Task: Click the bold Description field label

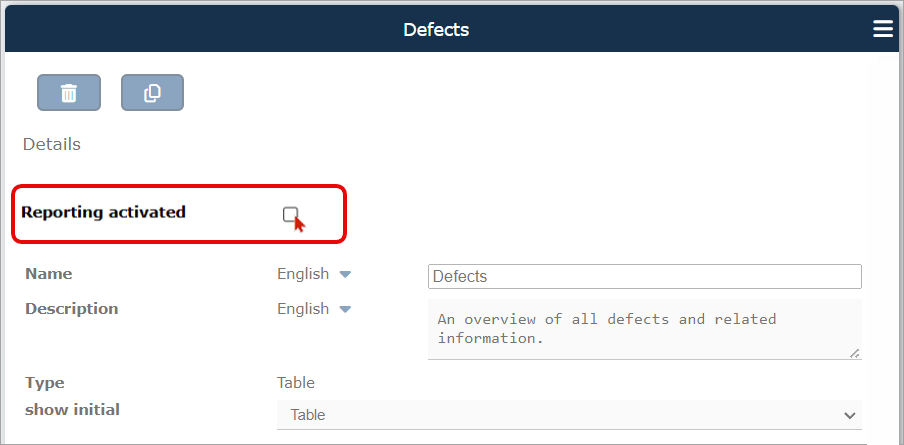Action: pos(71,309)
